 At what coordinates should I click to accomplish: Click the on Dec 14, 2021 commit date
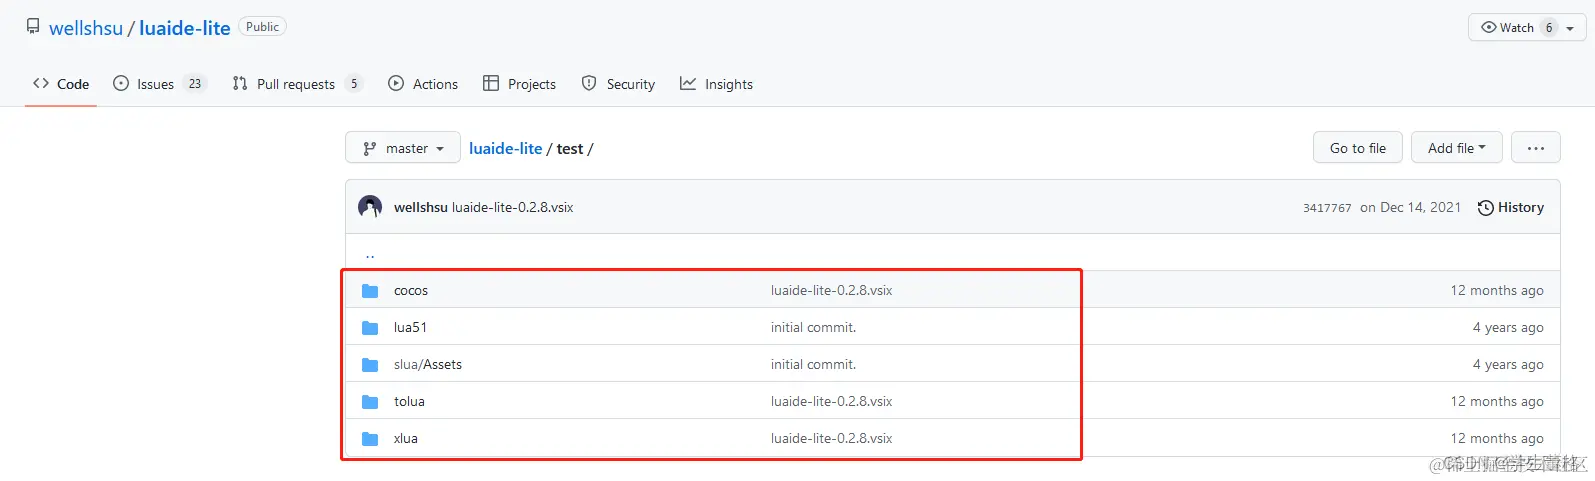tap(1410, 207)
